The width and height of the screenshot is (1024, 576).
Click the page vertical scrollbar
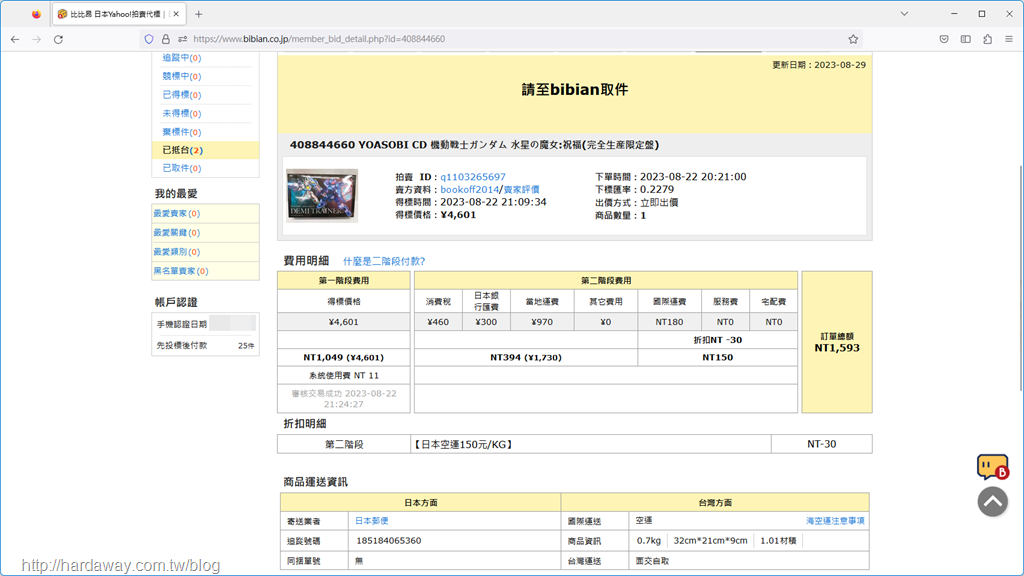pos(1020,278)
